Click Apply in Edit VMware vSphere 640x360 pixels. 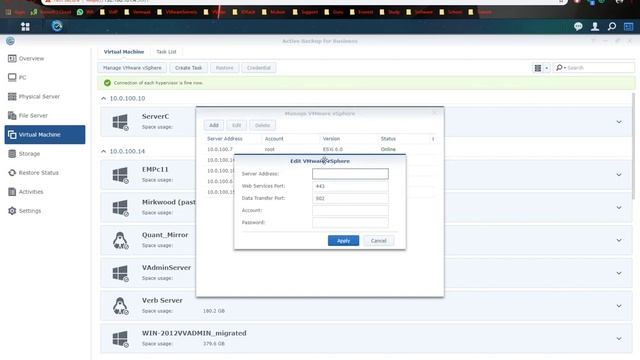coord(343,241)
